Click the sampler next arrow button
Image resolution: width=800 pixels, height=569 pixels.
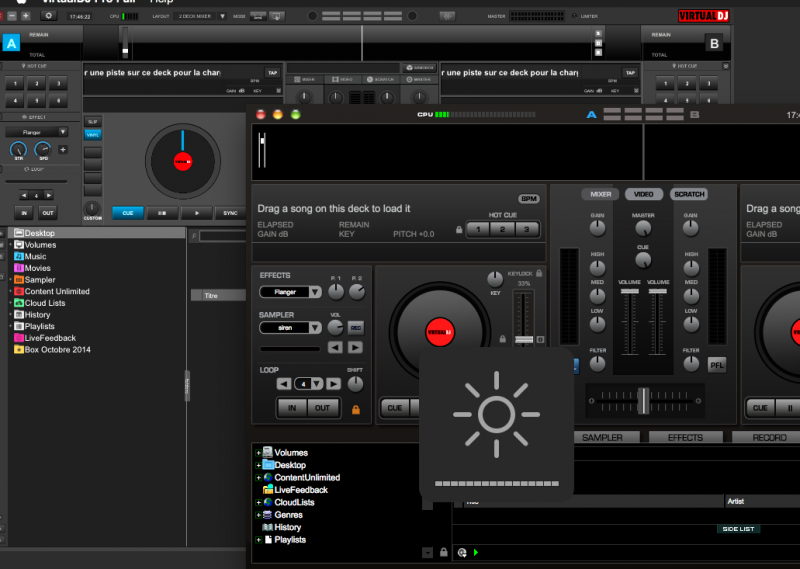tap(355, 347)
